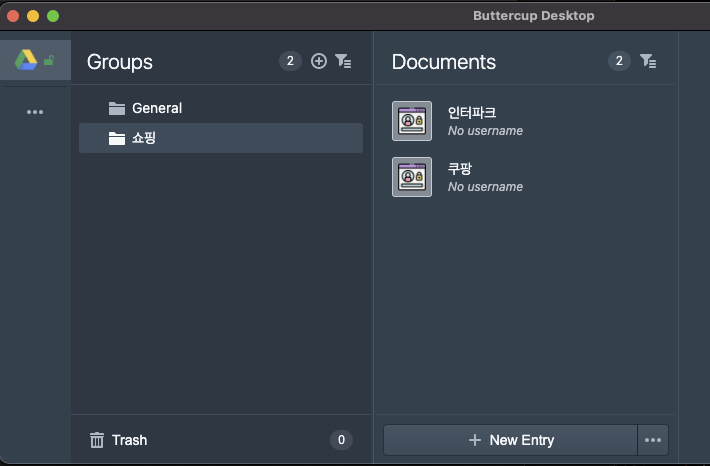Click No username under 인터파크

click(x=485, y=131)
